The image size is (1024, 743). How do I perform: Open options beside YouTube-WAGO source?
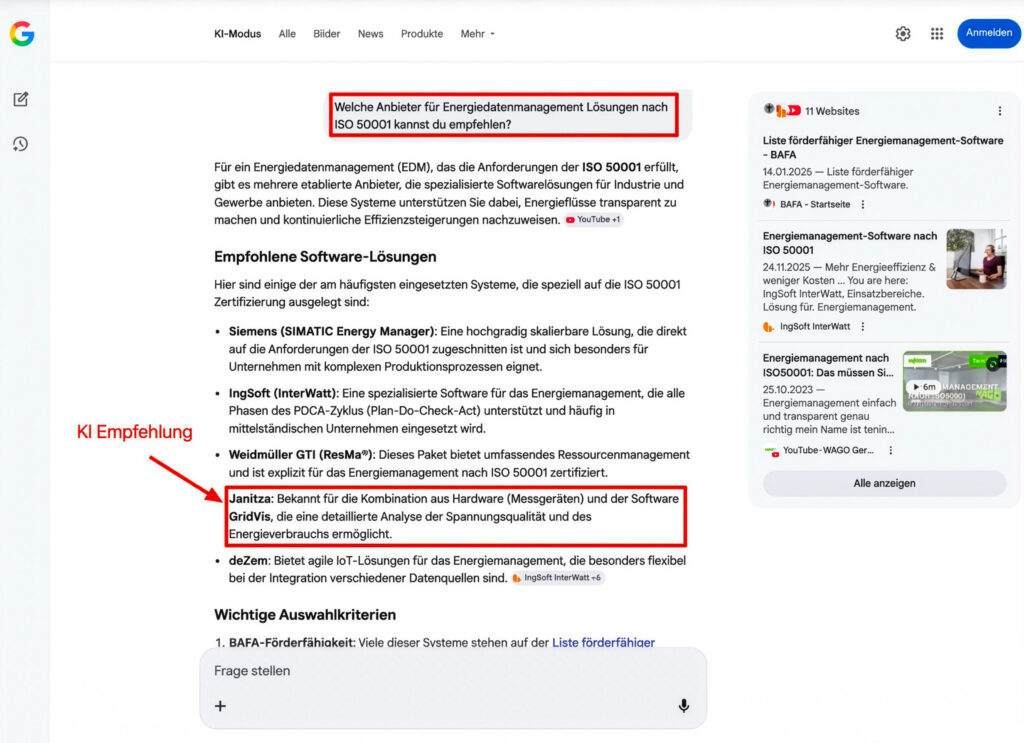[890, 451]
